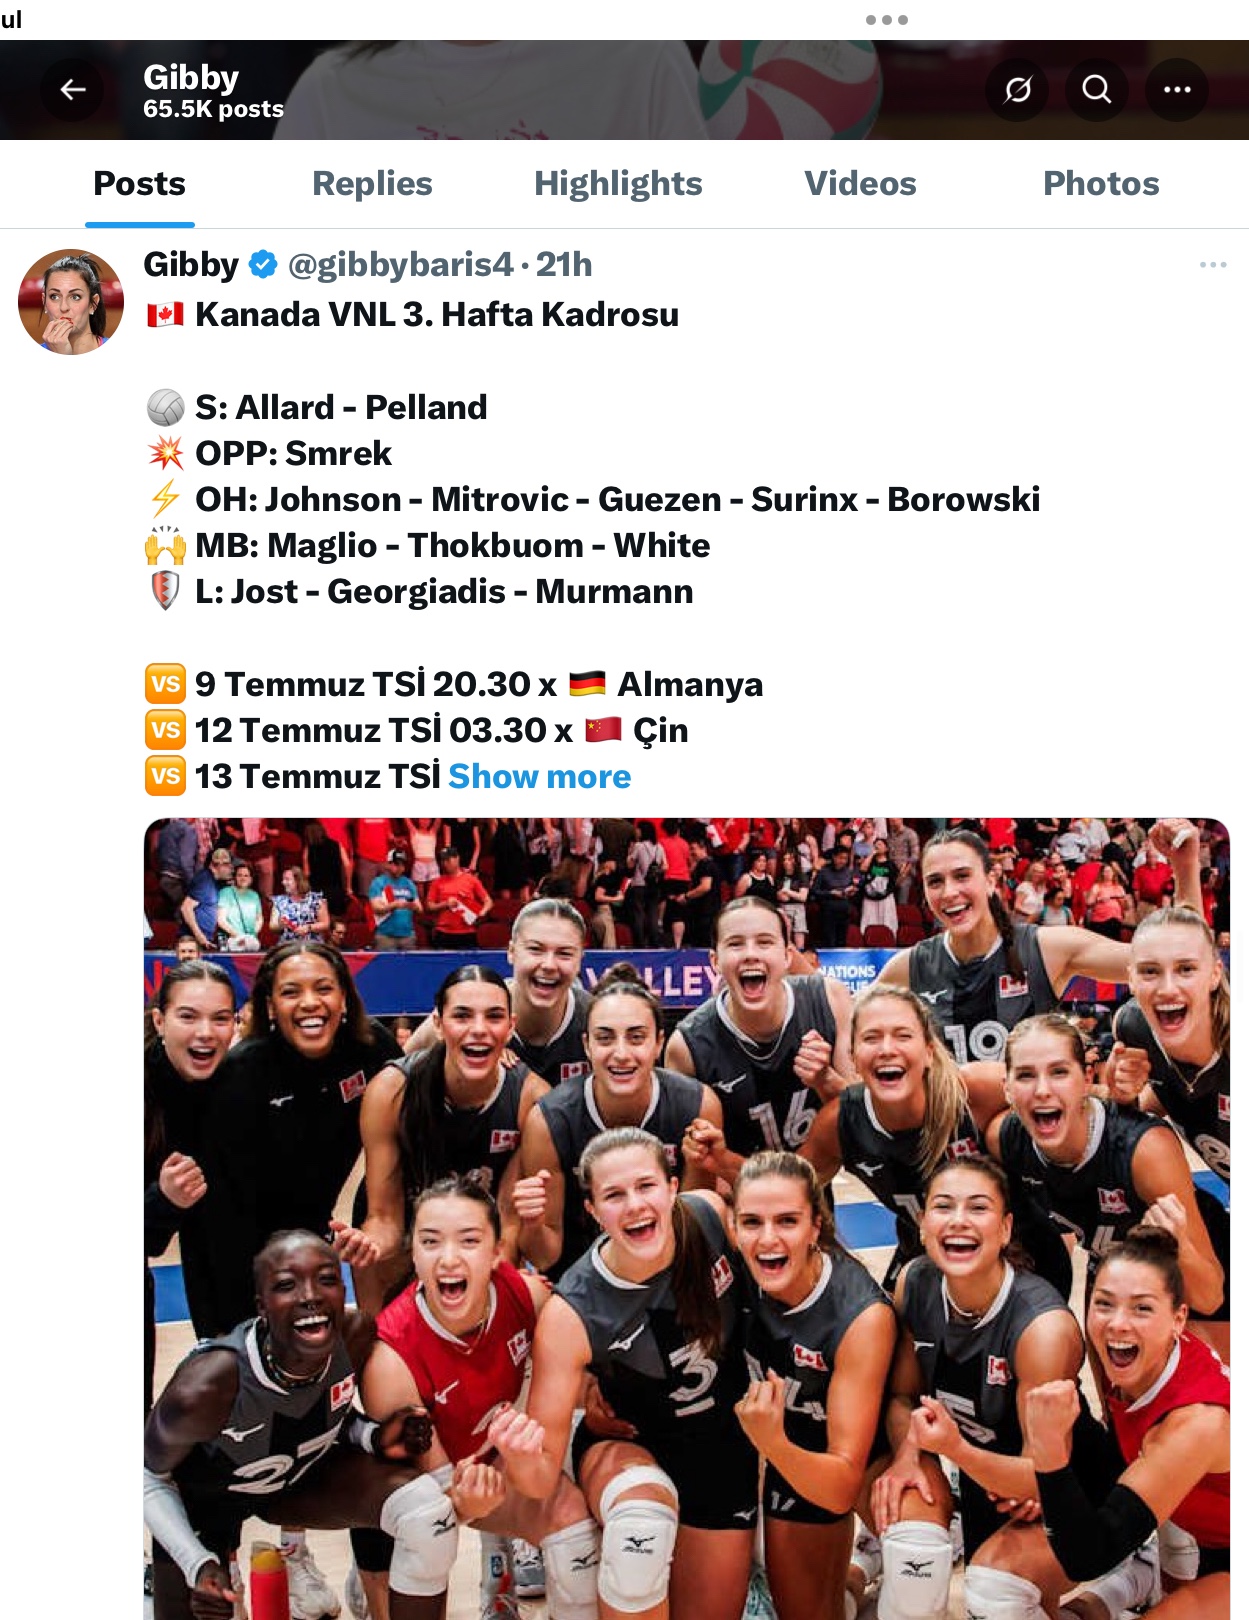The width and height of the screenshot is (1249, 1620).
Task: Open the Photos tab
Action: click(x=1101, y=184)
